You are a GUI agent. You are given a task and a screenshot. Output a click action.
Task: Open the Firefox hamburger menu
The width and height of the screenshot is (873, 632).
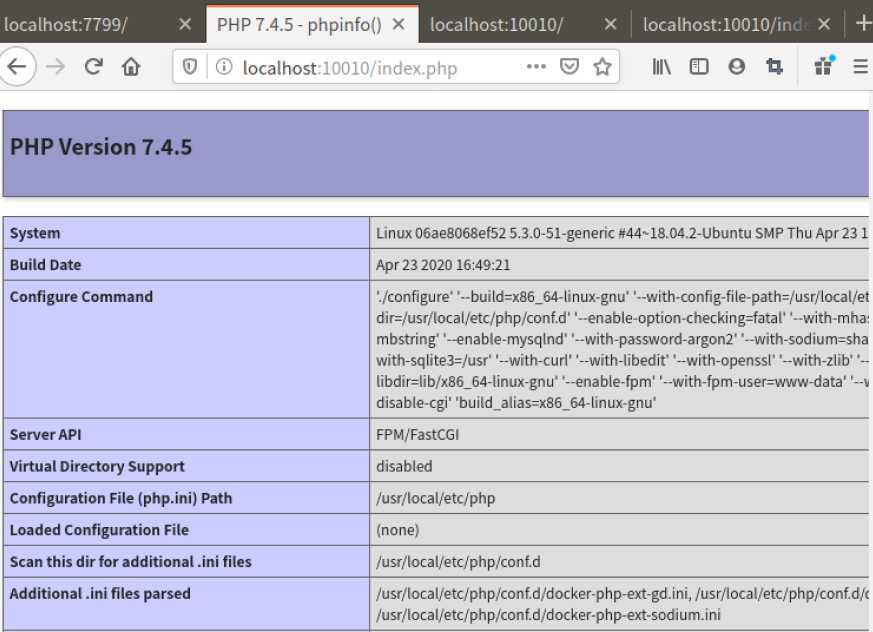click(x=861, y=67)
